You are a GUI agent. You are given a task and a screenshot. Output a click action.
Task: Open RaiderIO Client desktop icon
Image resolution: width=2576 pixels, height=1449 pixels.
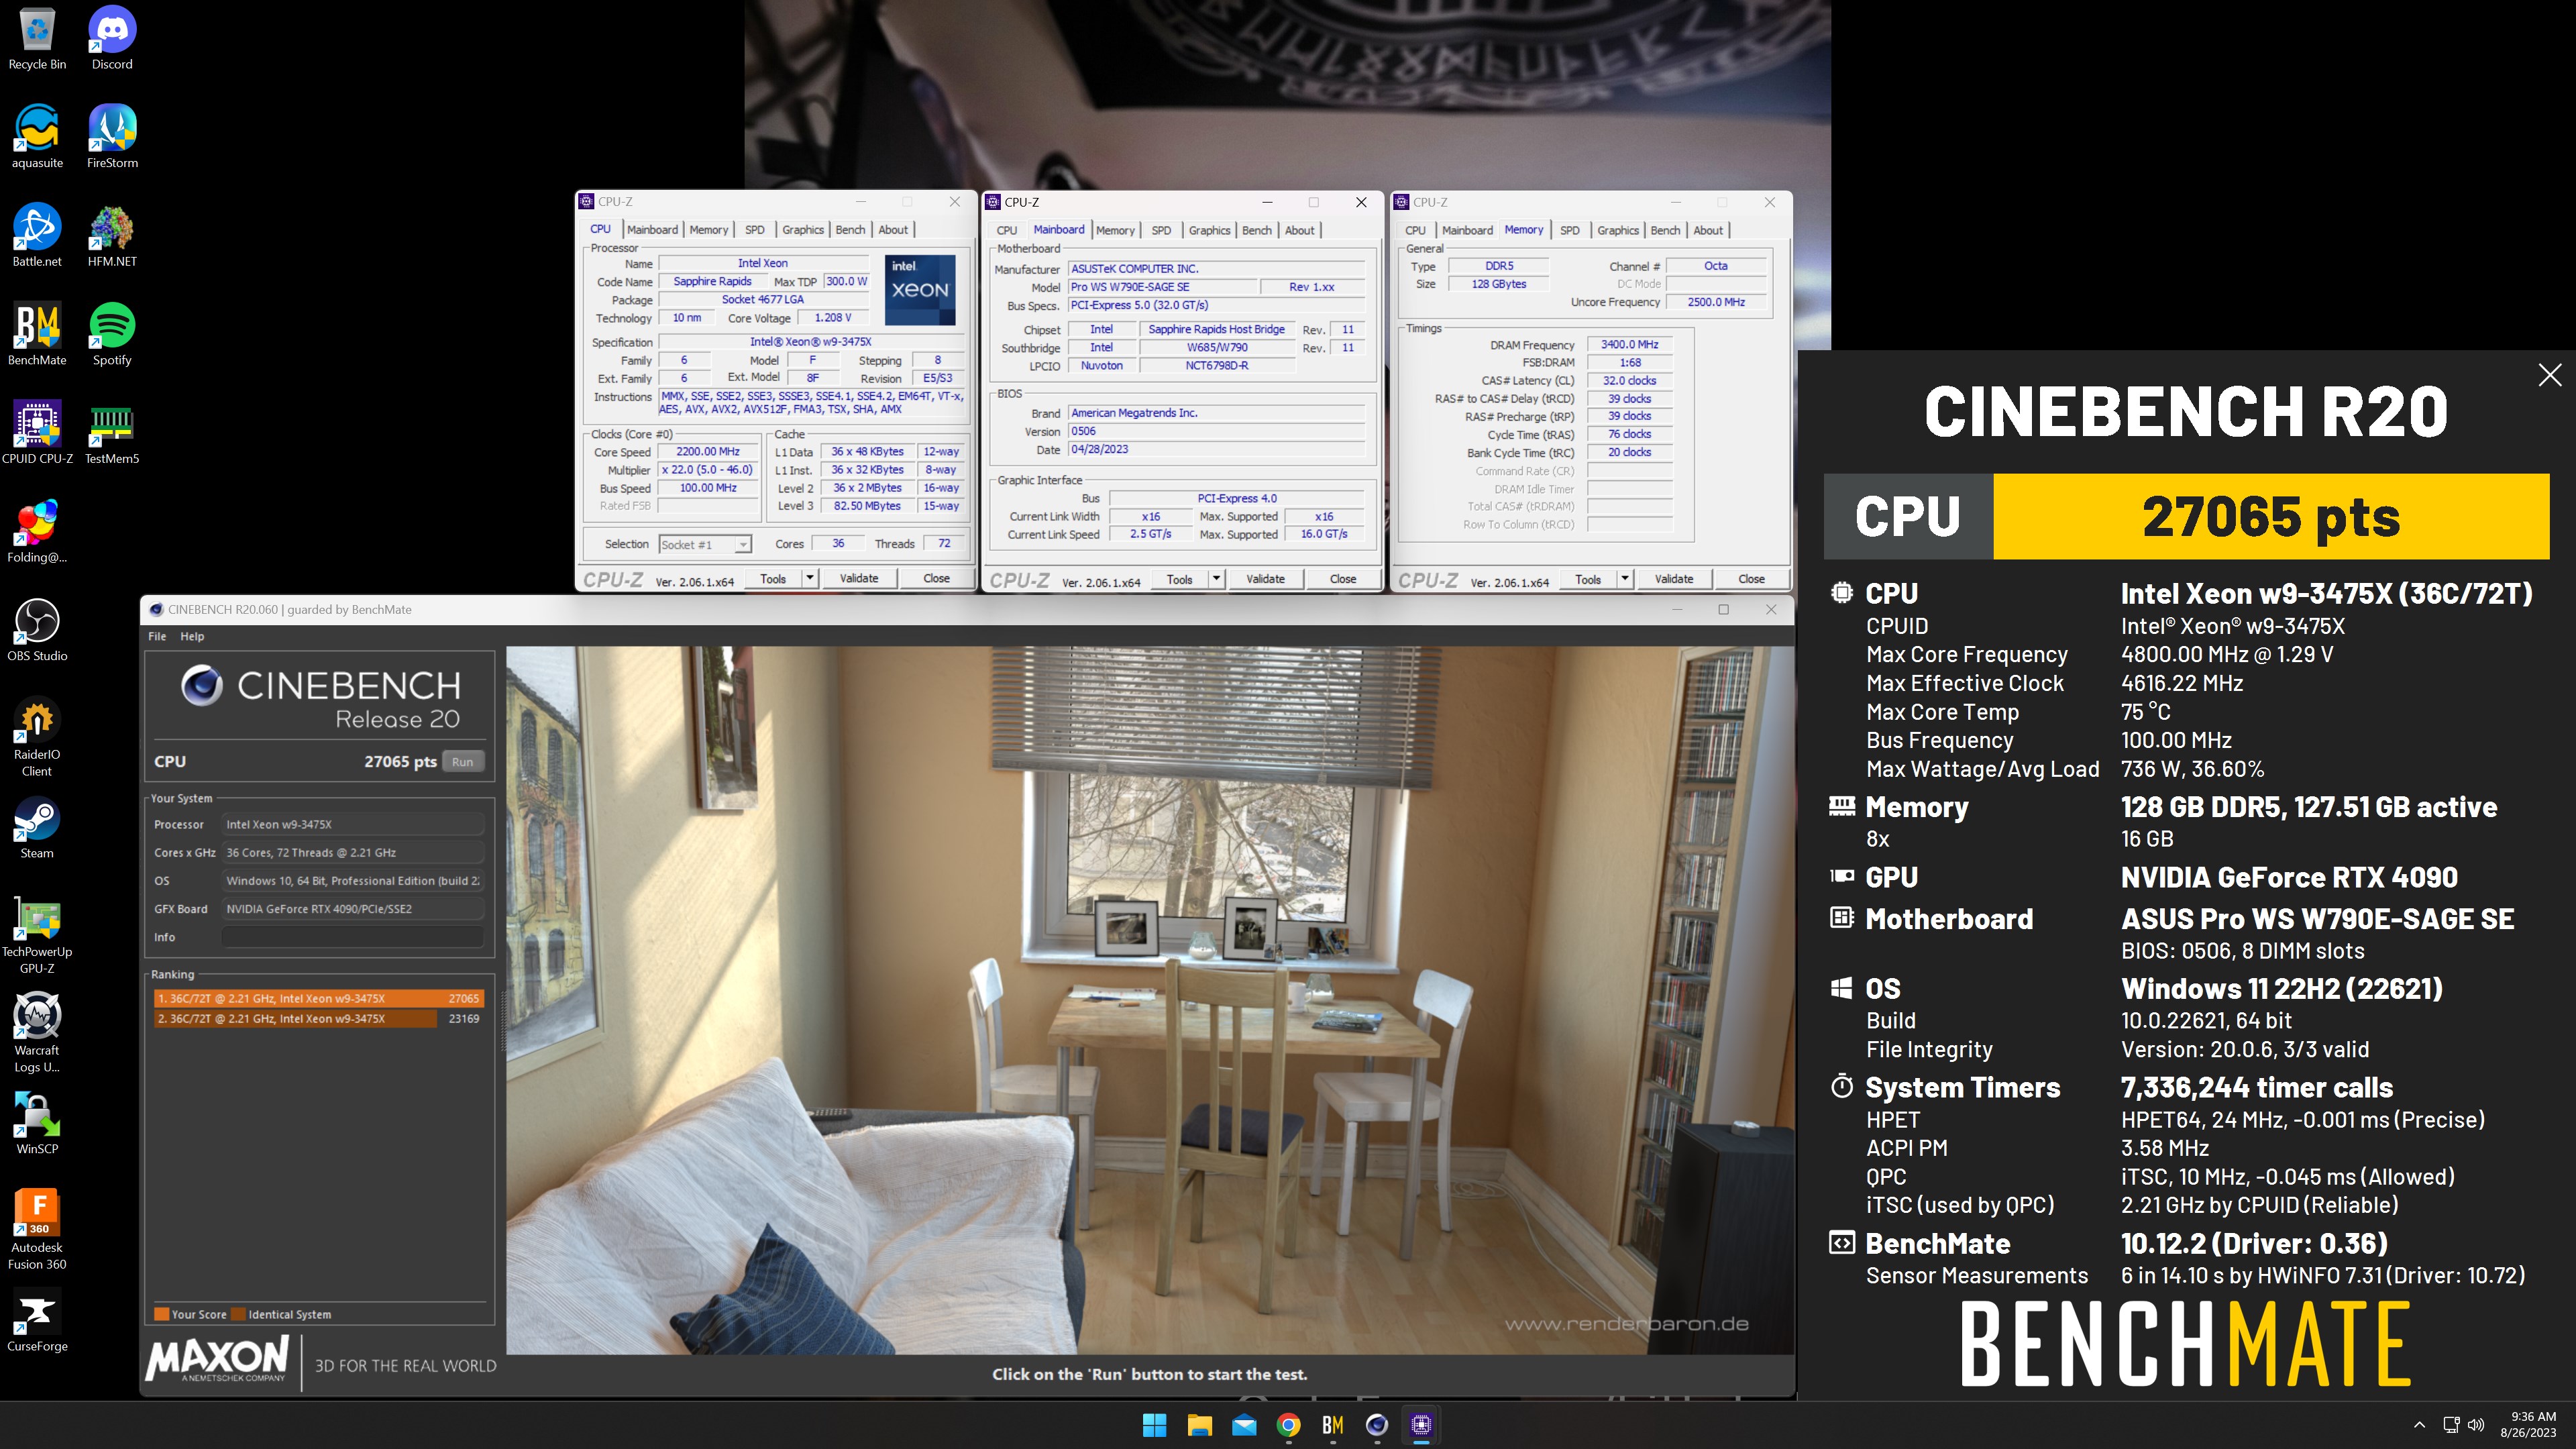37,737
